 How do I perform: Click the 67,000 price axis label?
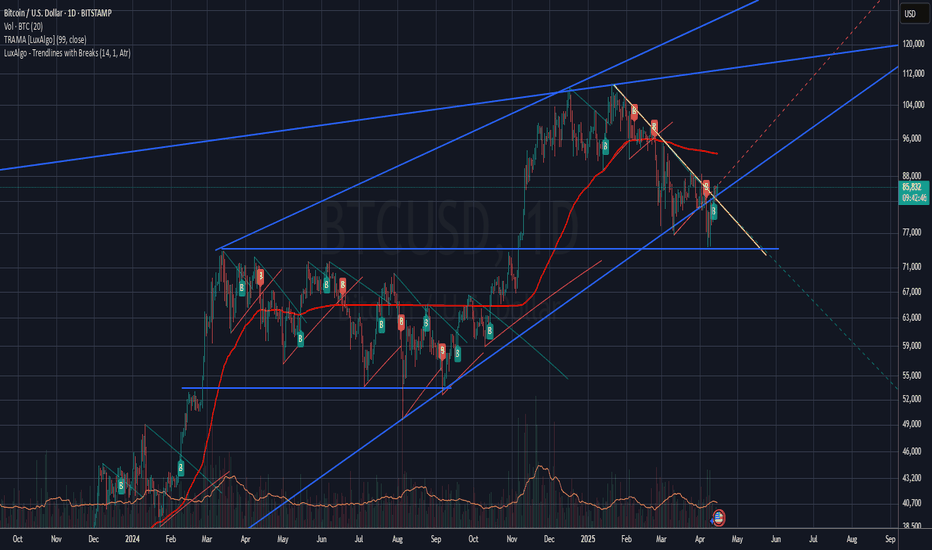click(911, 291)
